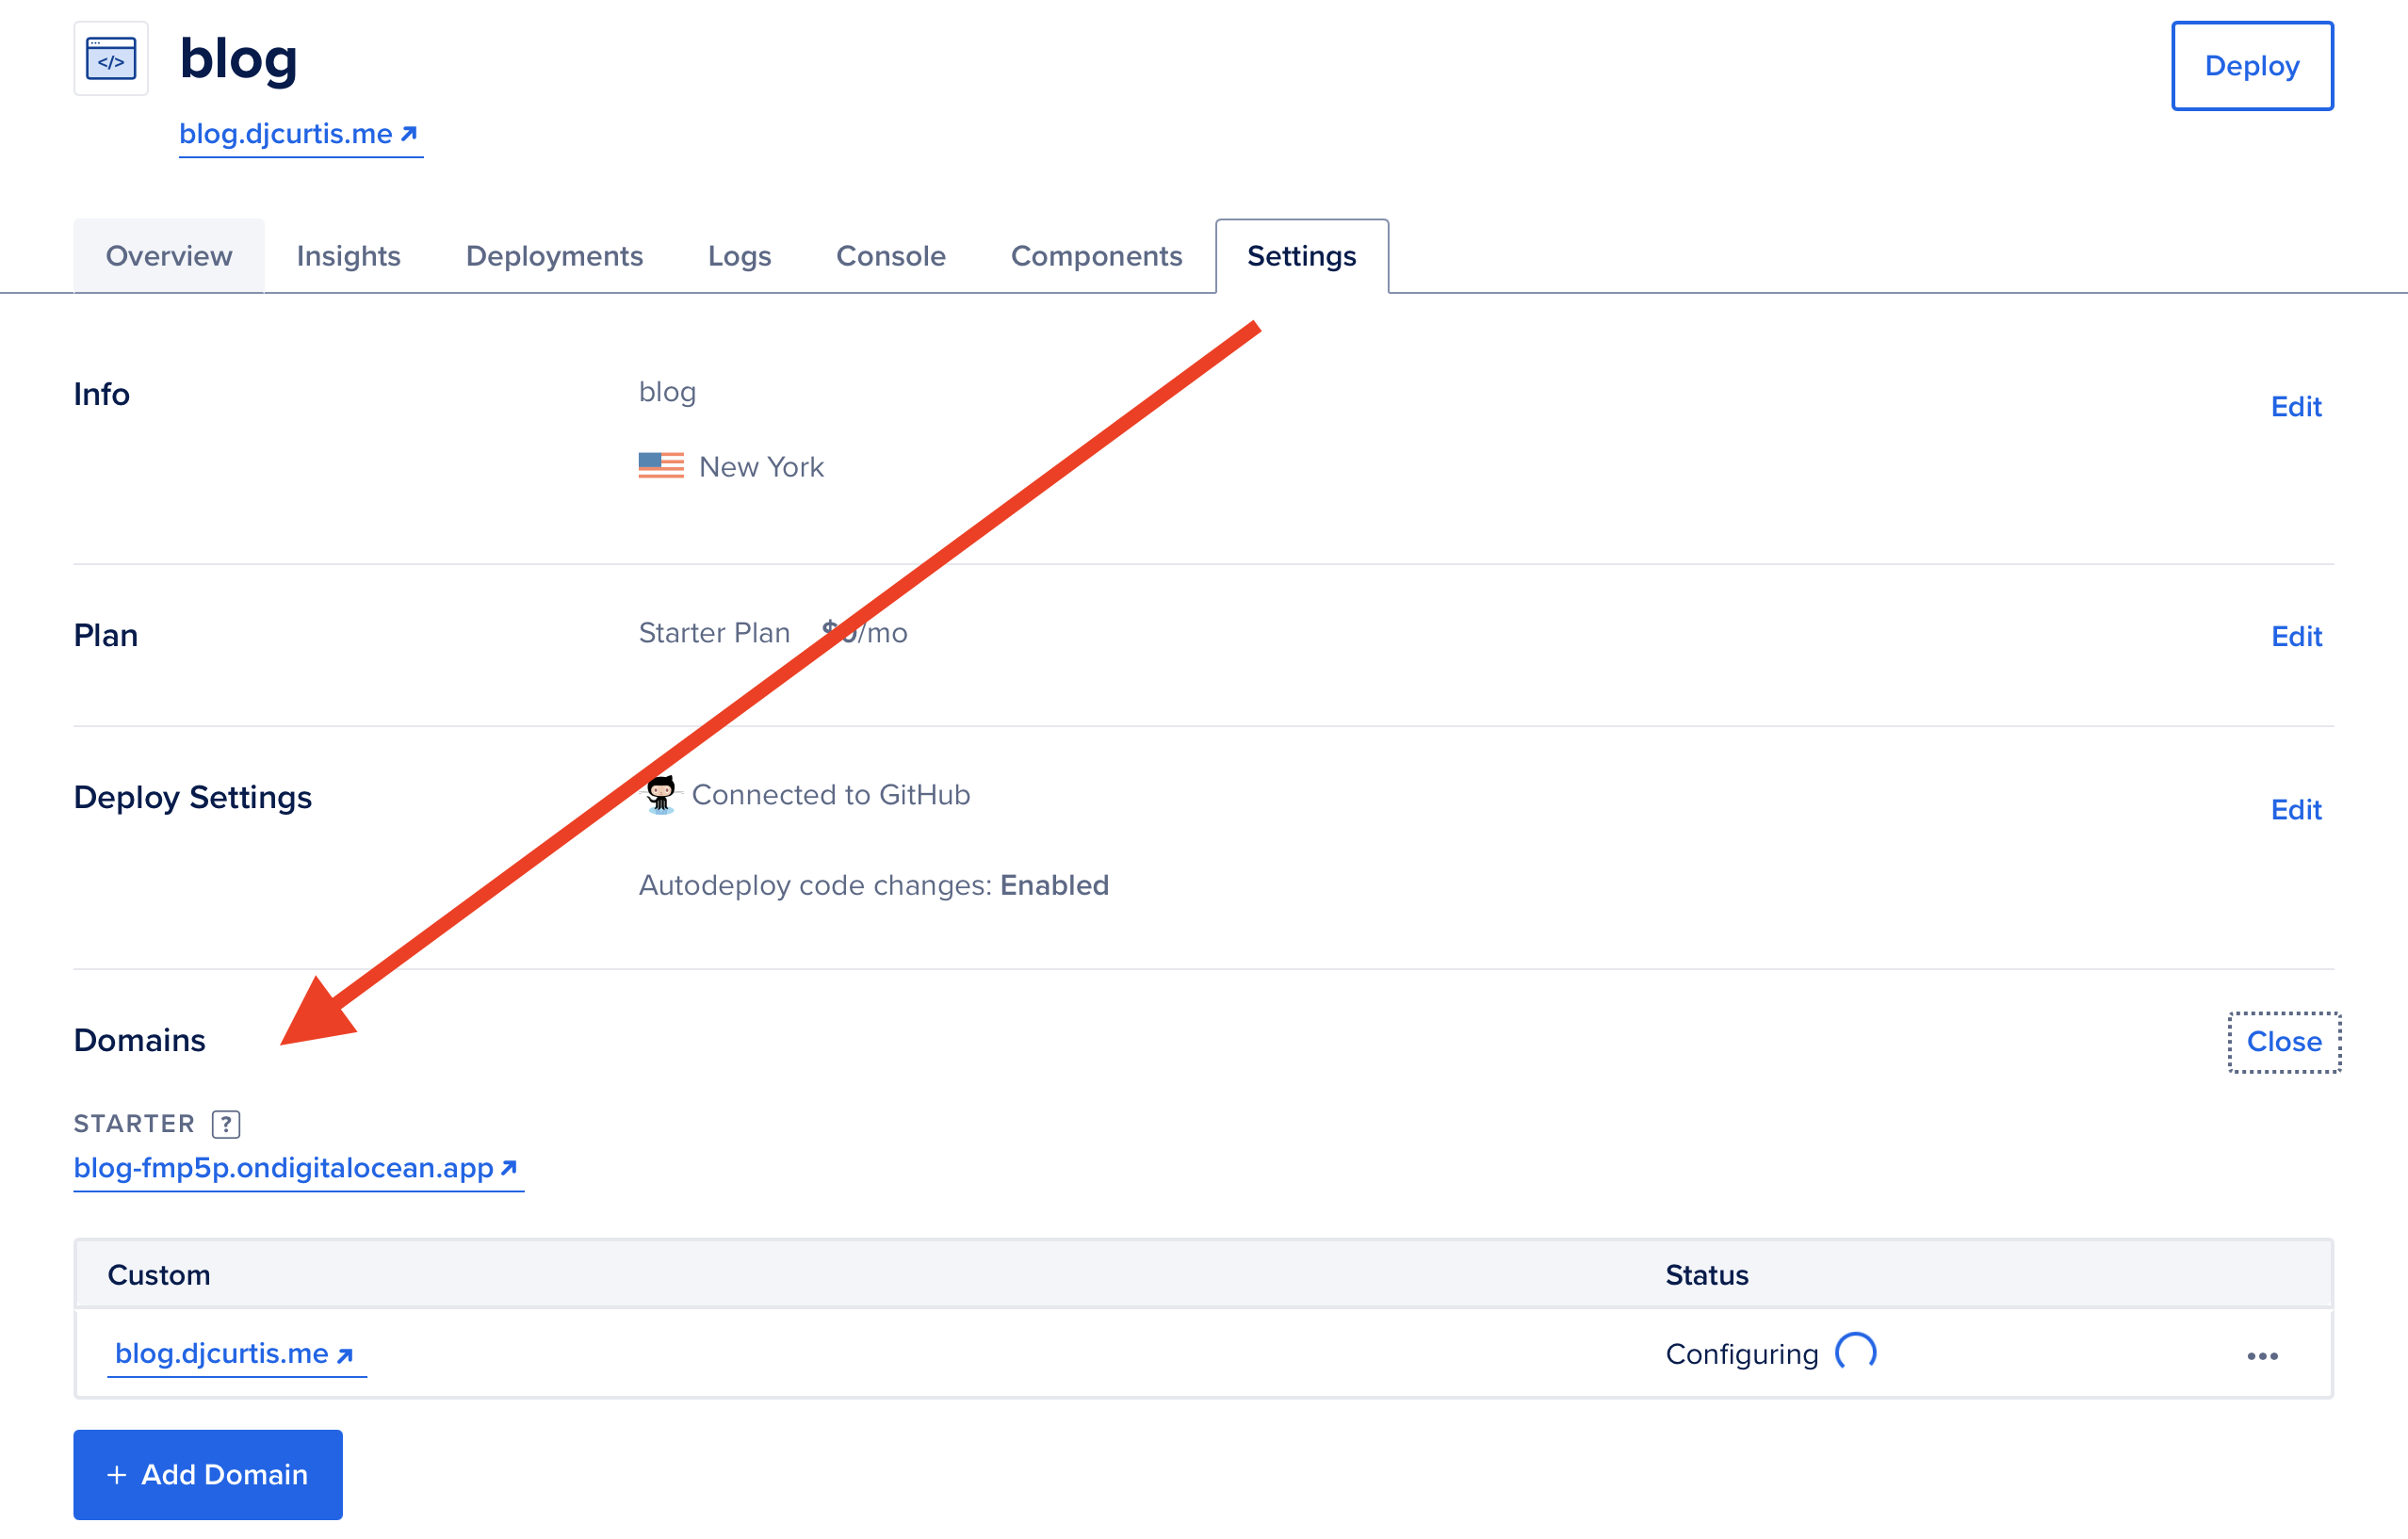This screenshot has height=1539, width=2408.
Task: View the Logs tab
Action: point(740,256)
